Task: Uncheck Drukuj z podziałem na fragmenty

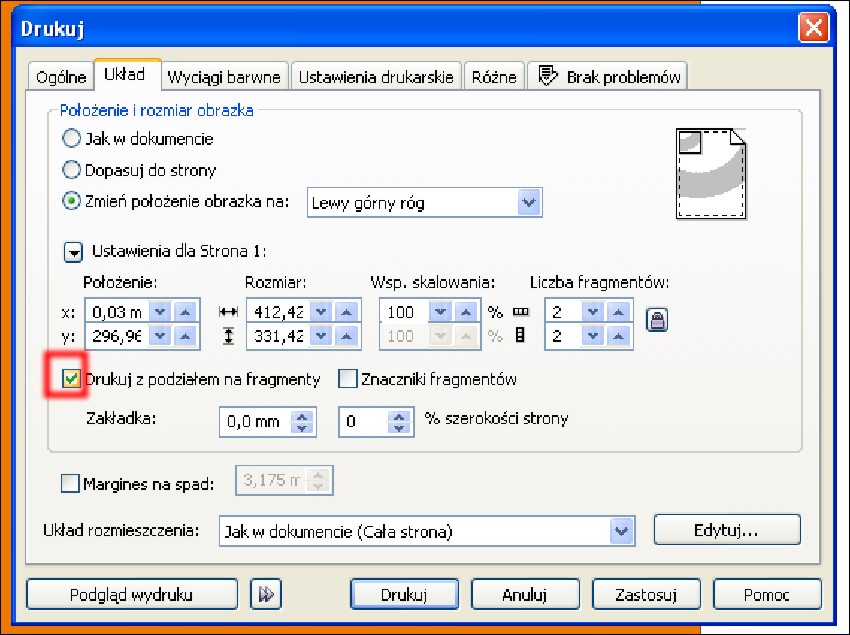Action: (71, 380)
